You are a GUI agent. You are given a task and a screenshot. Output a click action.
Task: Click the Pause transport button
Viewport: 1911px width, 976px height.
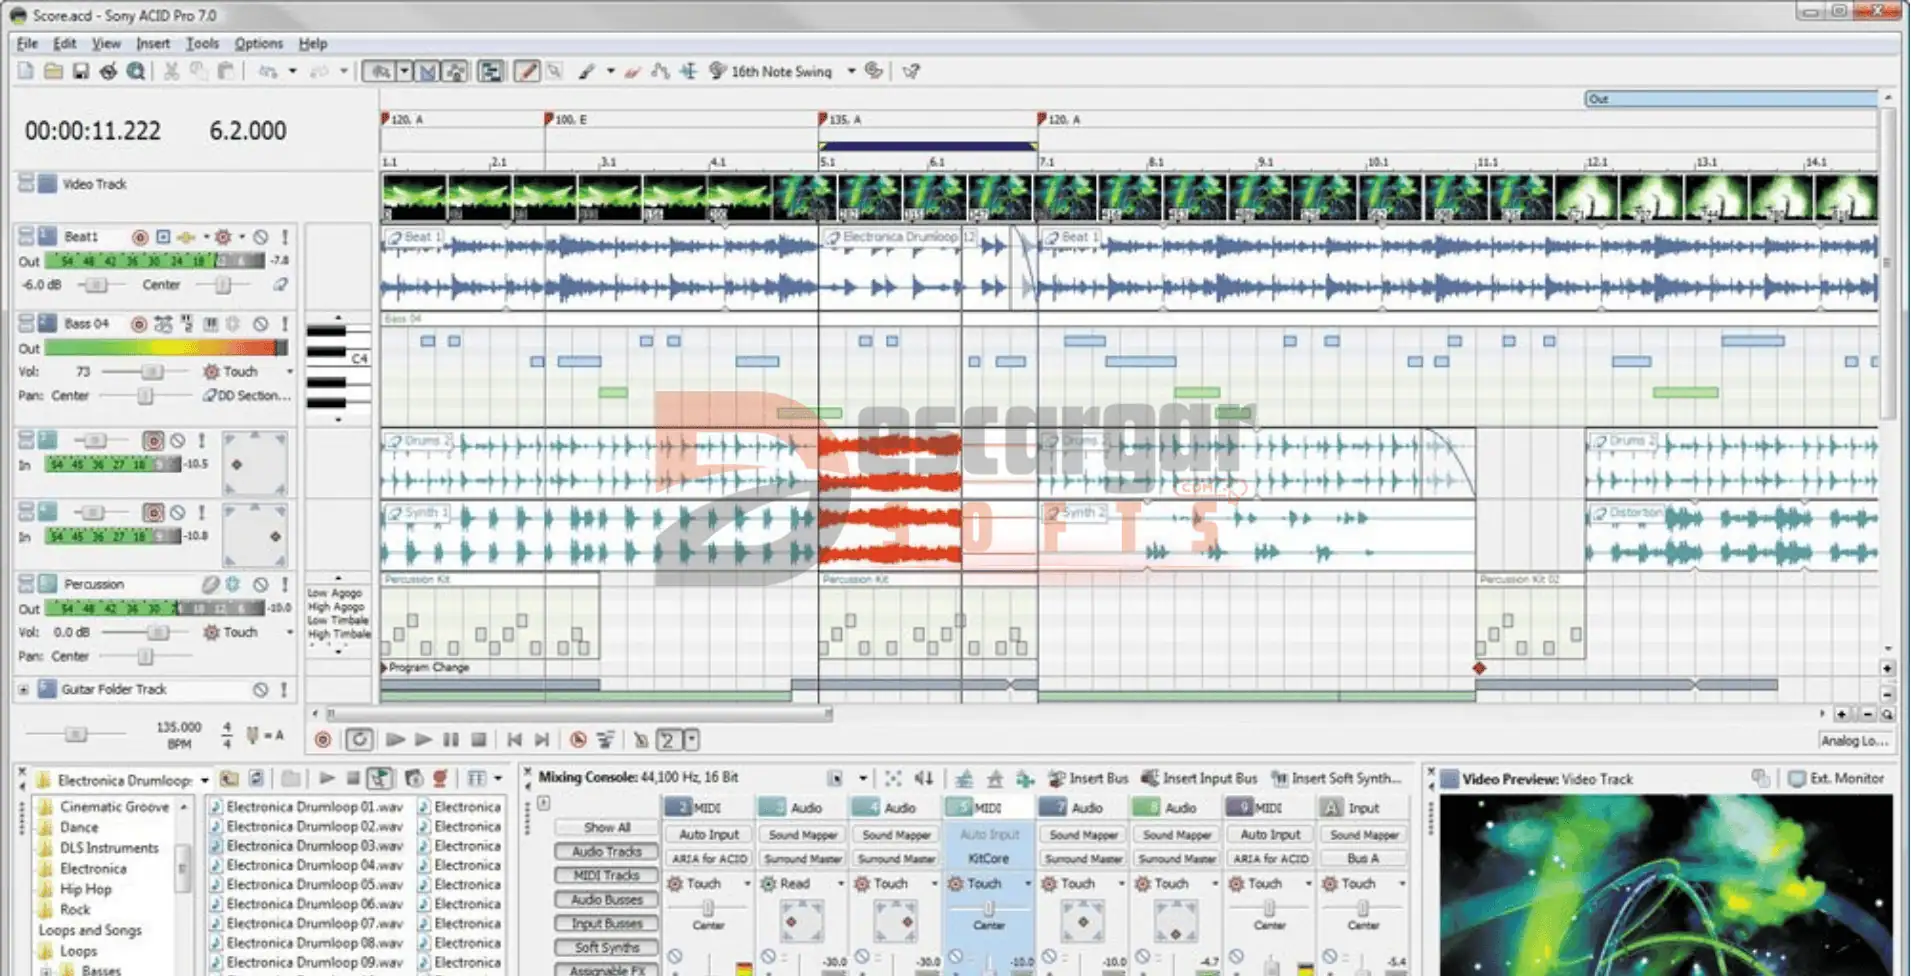pos(451,740)
